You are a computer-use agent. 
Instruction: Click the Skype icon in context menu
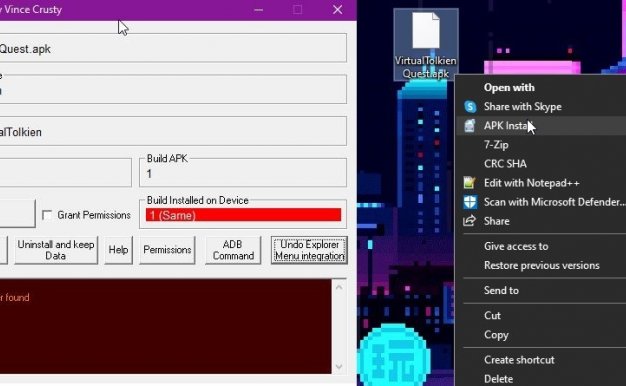470,107
